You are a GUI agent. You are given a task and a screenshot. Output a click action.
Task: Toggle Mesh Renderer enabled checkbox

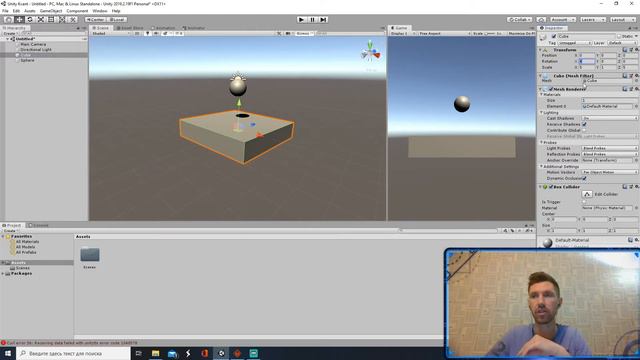click(551, 89)
